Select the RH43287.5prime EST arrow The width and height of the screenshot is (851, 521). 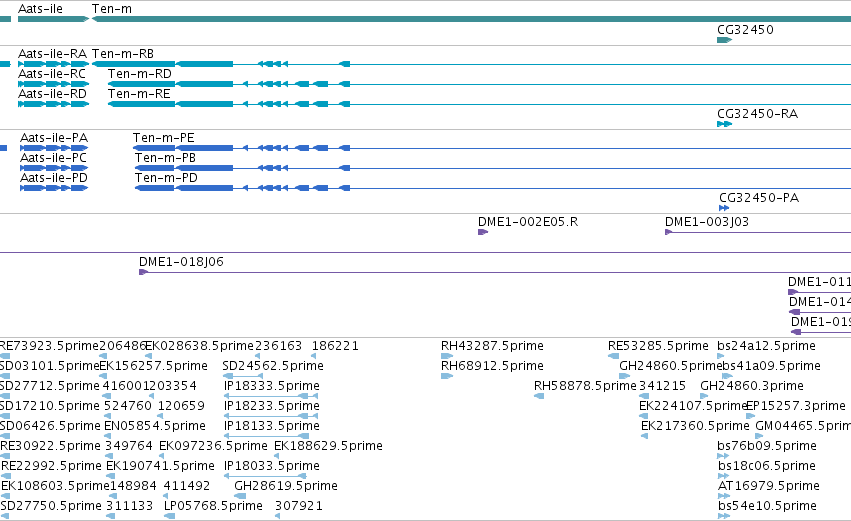[x=447, y=356]
